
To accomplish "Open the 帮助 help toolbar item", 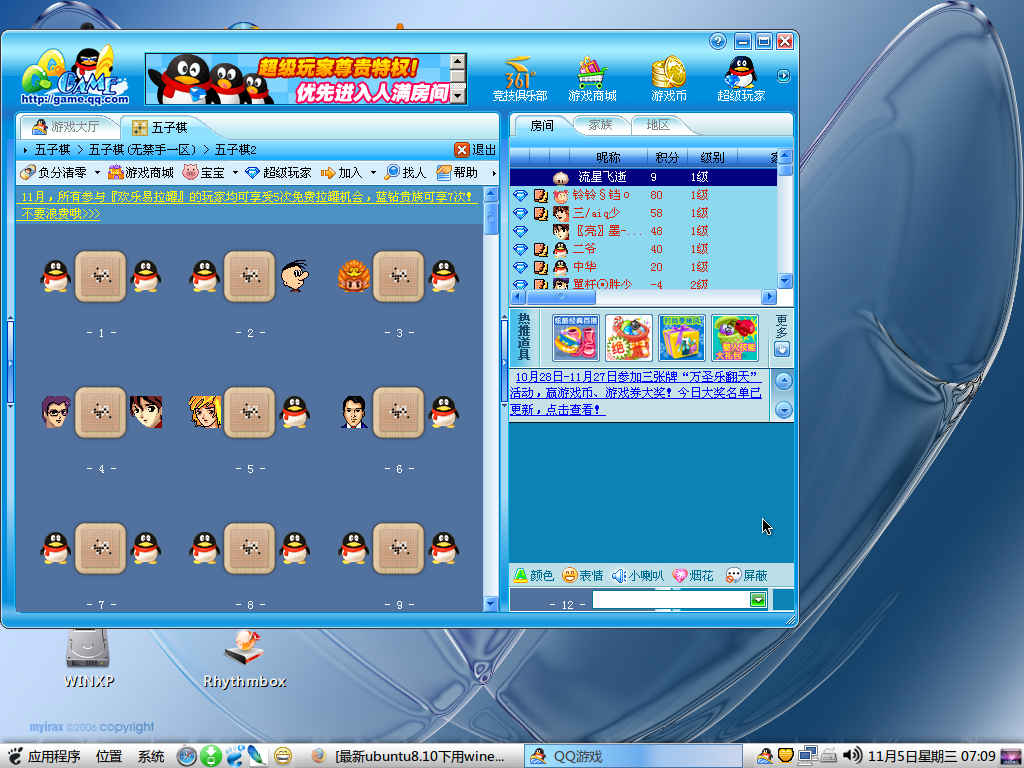I will (457, 172).
